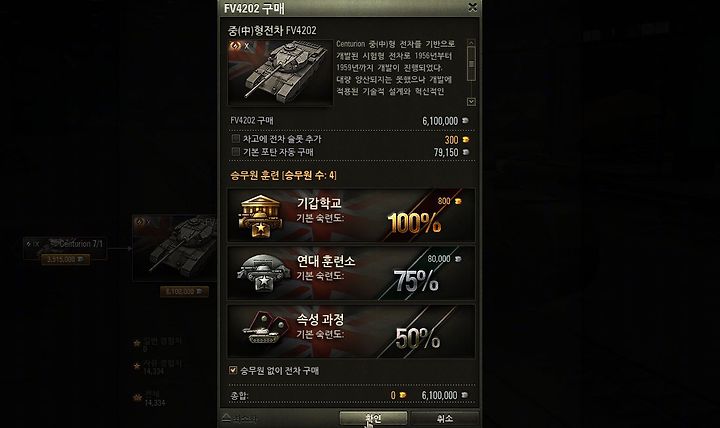The width and height of the screenshot is (720, 428).
Task: Click the credits icon beside 6,100,000 purchase price
Action: click(x=465, y=121)
